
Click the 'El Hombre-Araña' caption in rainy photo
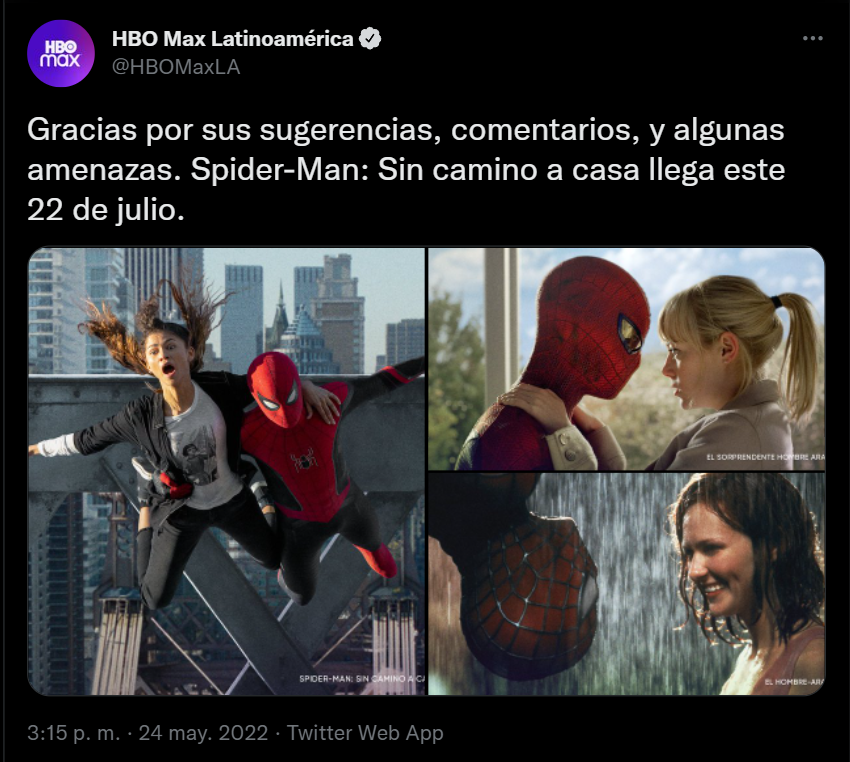pos(794,682)
